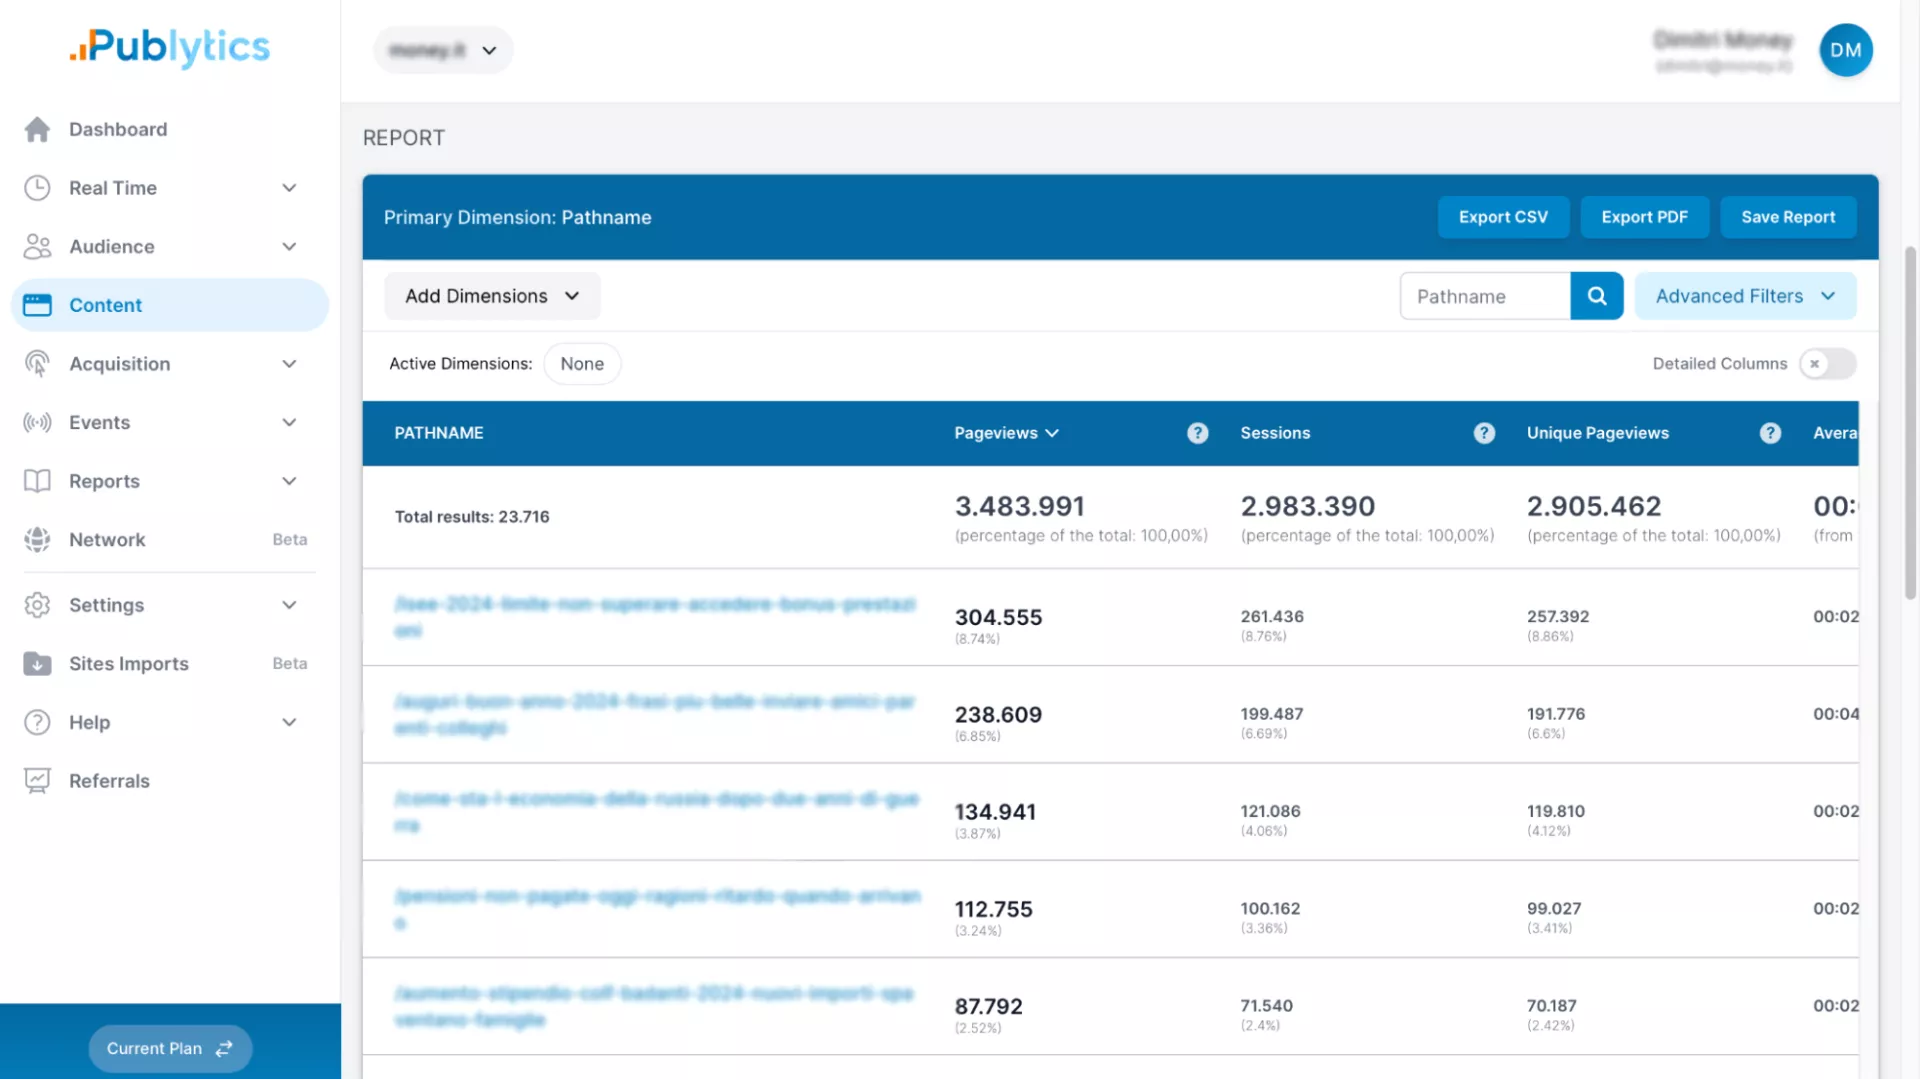This screenshot has width=1920, height=1080.
Task: Click the magnifier search button
Action: tap(1596, 296)
